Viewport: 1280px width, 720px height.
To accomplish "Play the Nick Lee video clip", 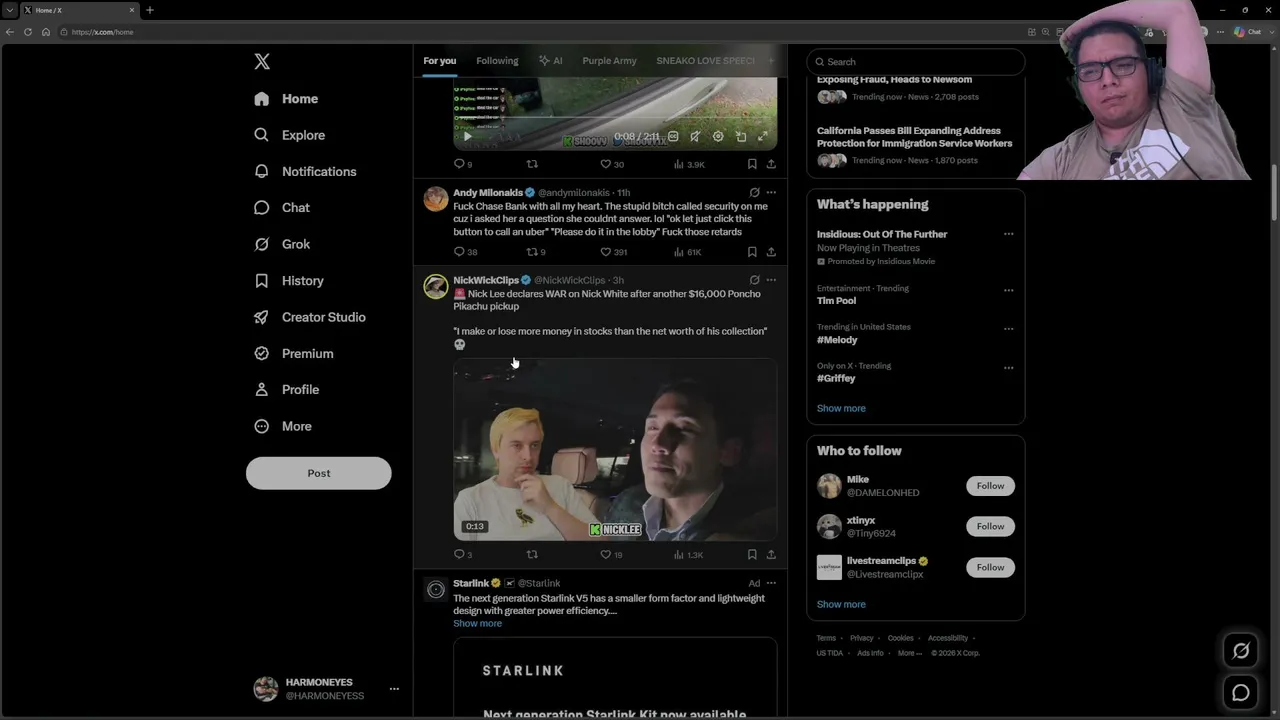I will [x=615, y=450].
